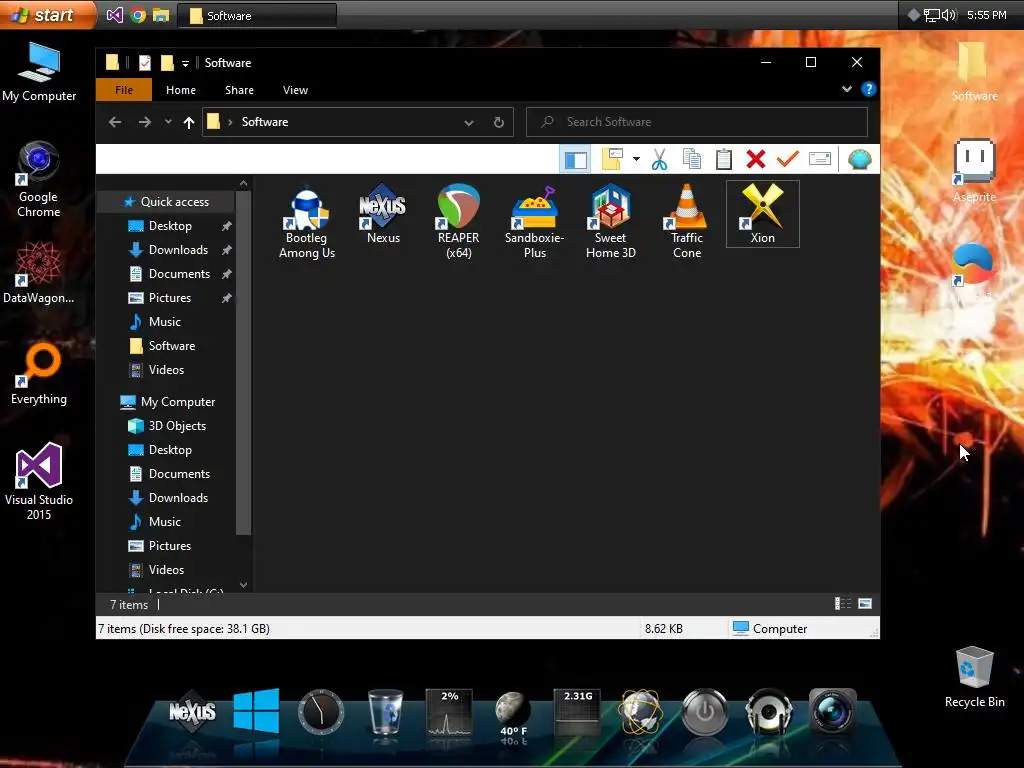The image size is (1024, 768).
Task: Click the blue Help question mark
Action: pos(868,89)
